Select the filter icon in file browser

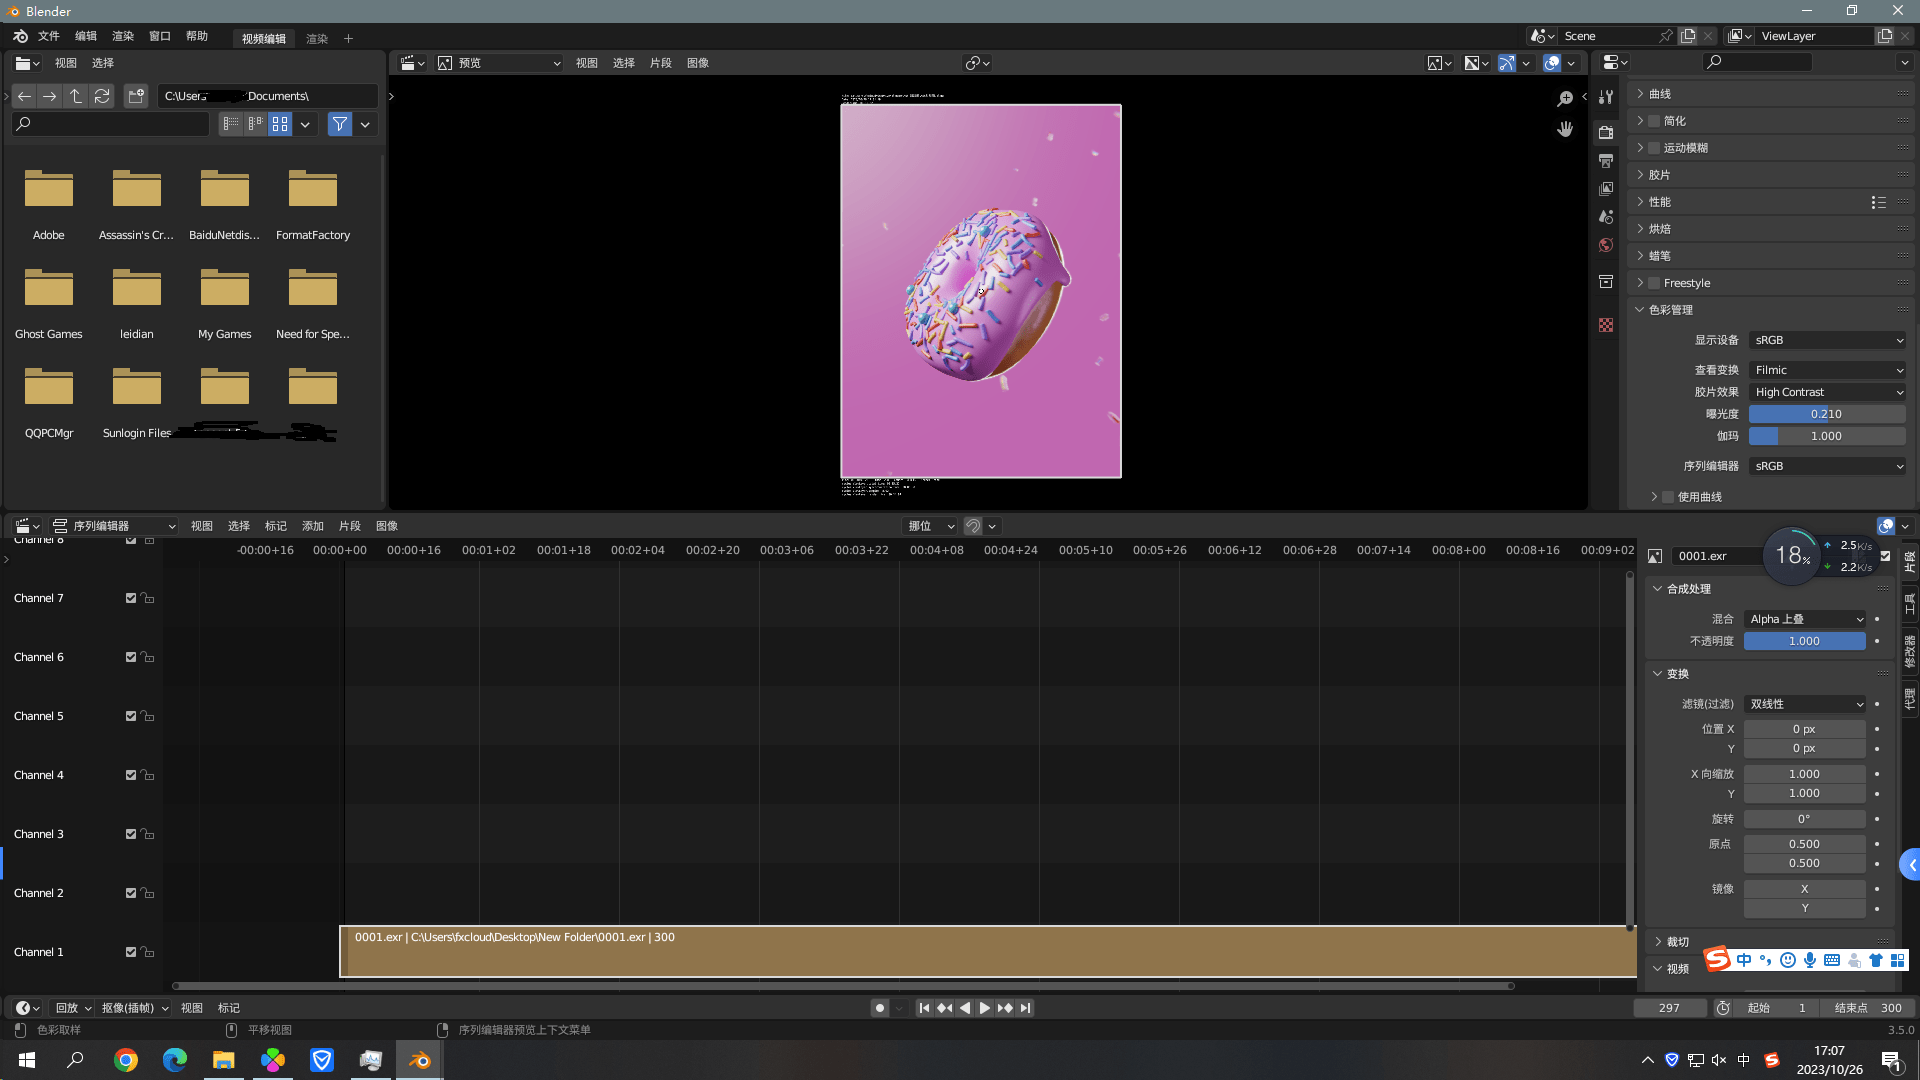pyautogui.click(x=340, y=124)
